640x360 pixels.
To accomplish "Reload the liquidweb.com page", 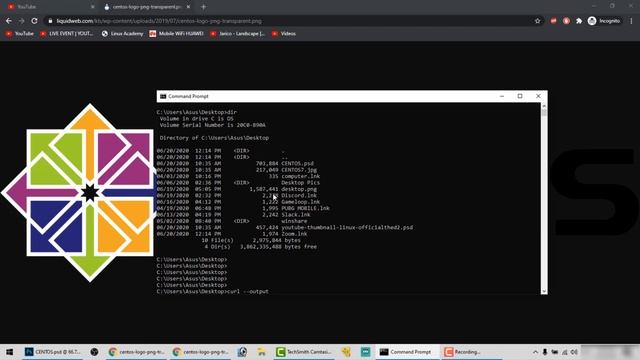I will [x=35, y=21].
